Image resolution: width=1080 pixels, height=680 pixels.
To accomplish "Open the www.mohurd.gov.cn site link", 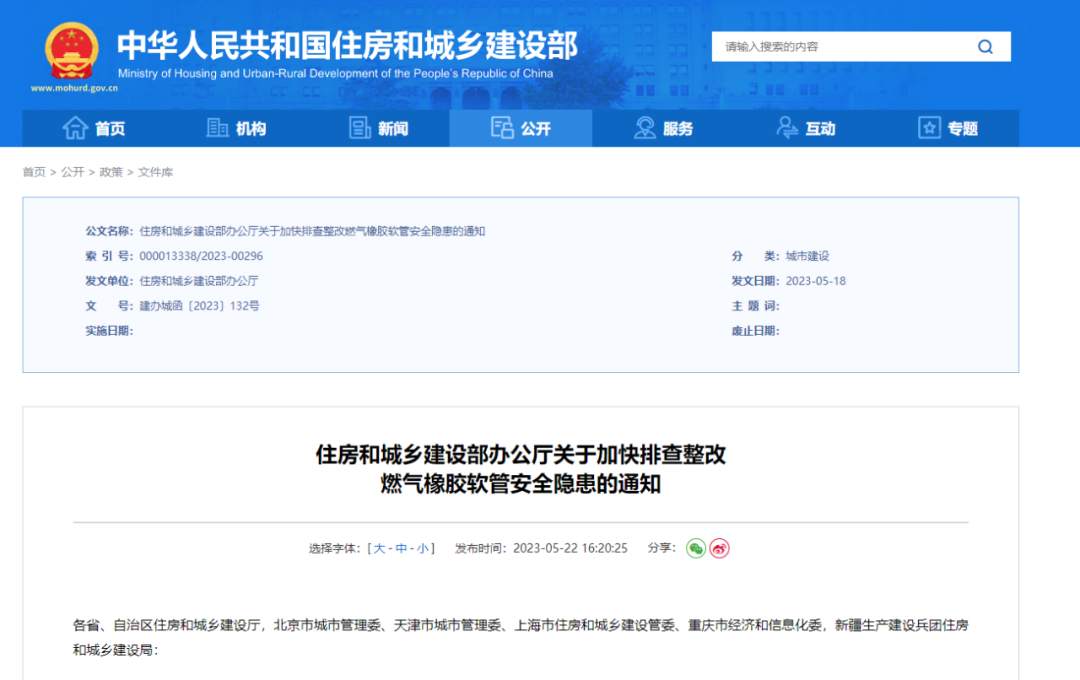I will pyautogui.click(x=74, y=88).
